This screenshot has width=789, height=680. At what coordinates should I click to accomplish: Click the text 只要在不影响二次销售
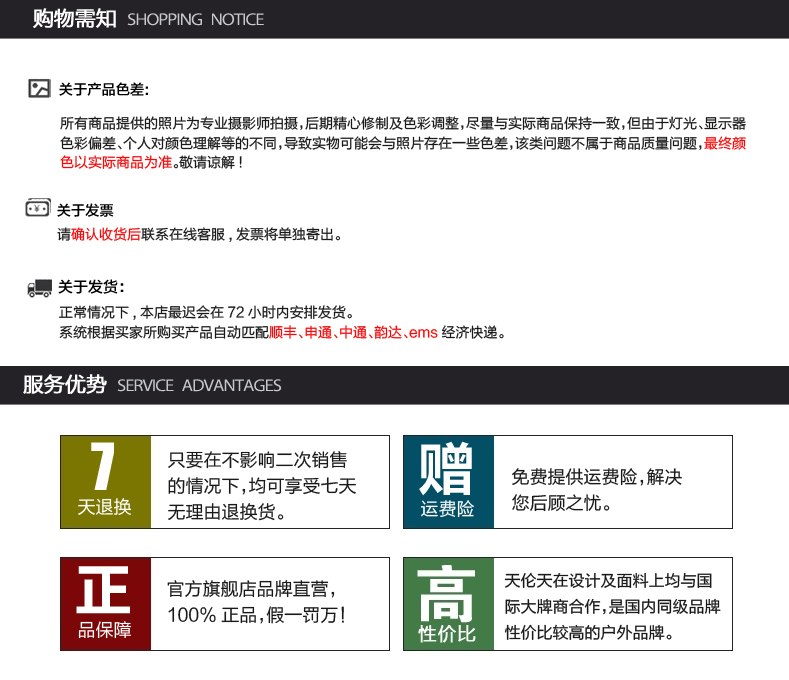tap(257, 460)
